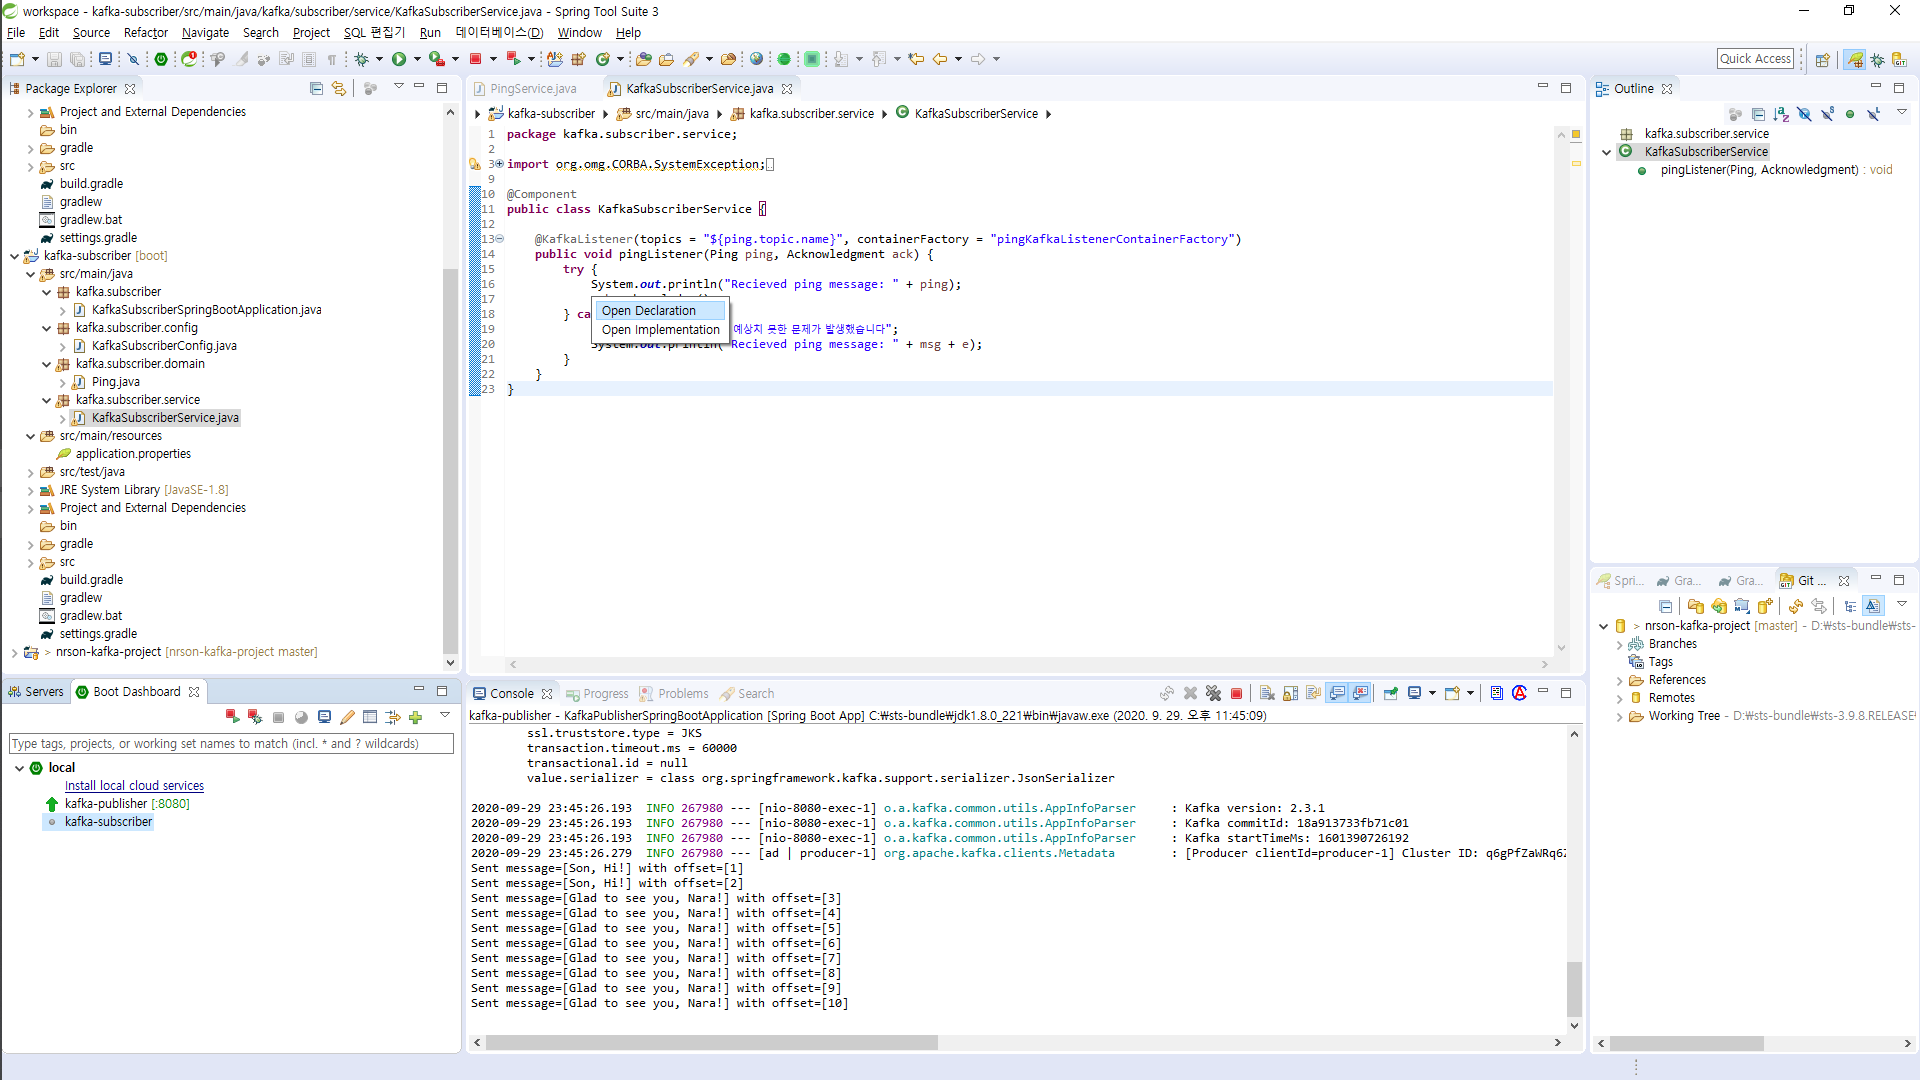Open the Refactor menu
Image resolution: width=1920 pixels, height=1080 pixels.
point(145,32)
